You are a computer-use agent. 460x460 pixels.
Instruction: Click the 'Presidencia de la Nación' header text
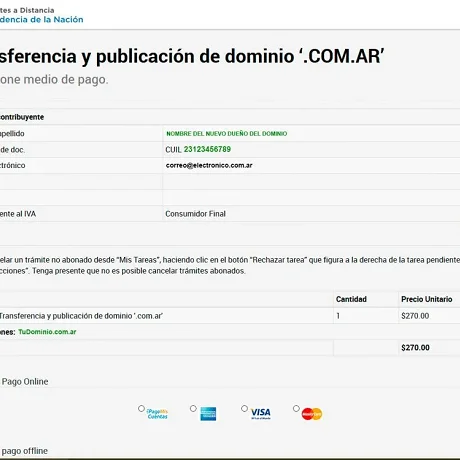click(x=41, y=20)
